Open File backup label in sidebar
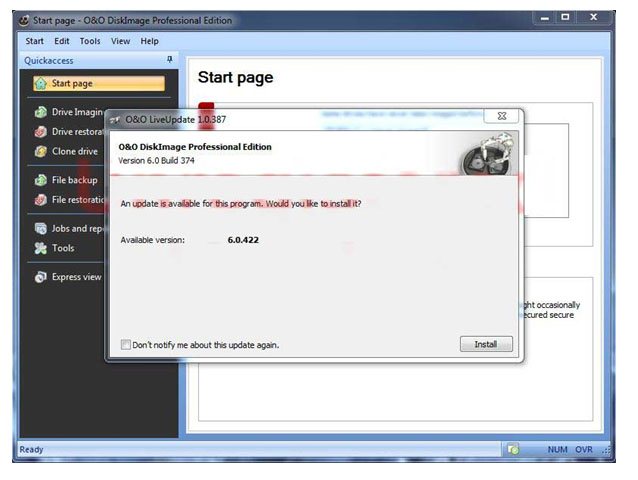 74,180
